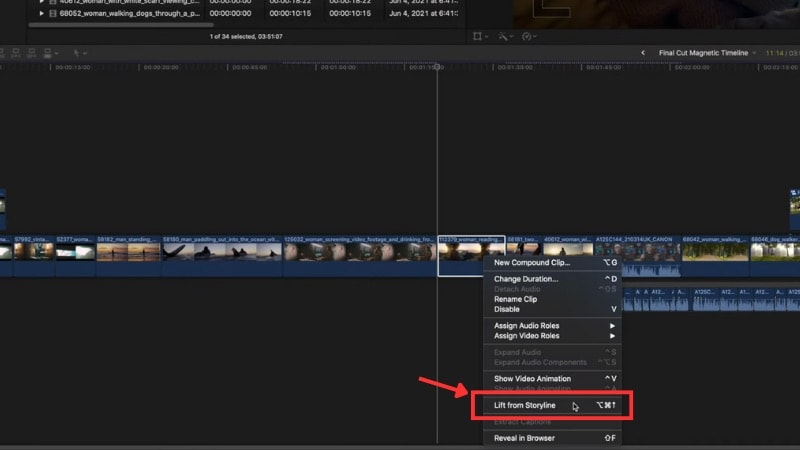Select the 125032_woman_screening_video clip
800x450 pixels.
click(360, 255)
